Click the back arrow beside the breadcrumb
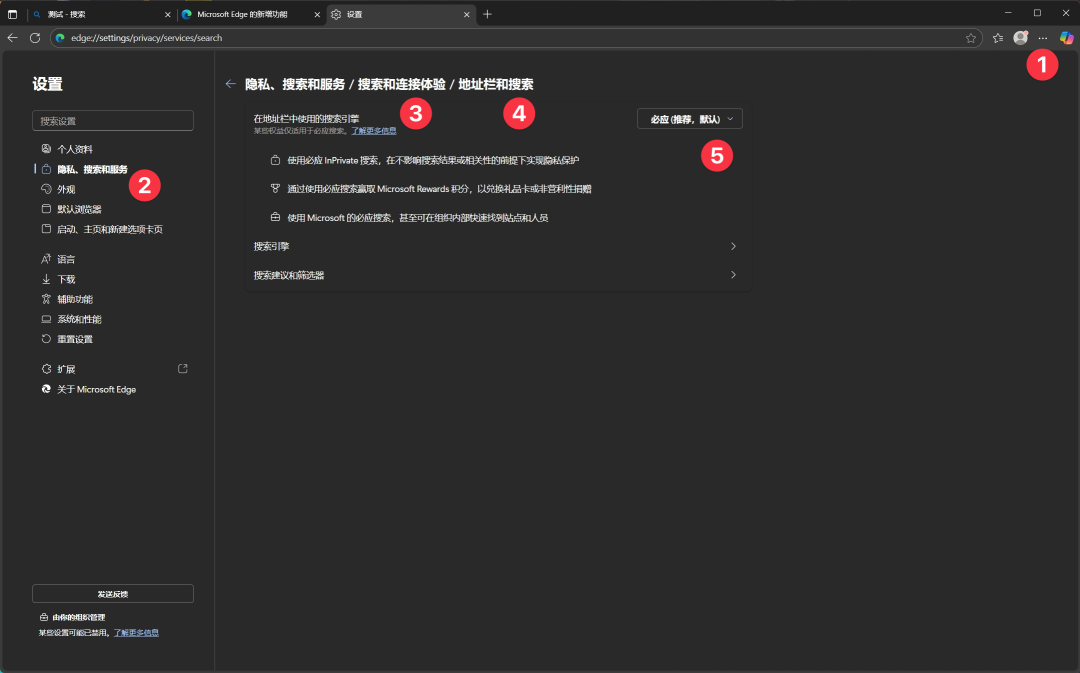This screenshot has width=1080, height=673. click(231, 84)
